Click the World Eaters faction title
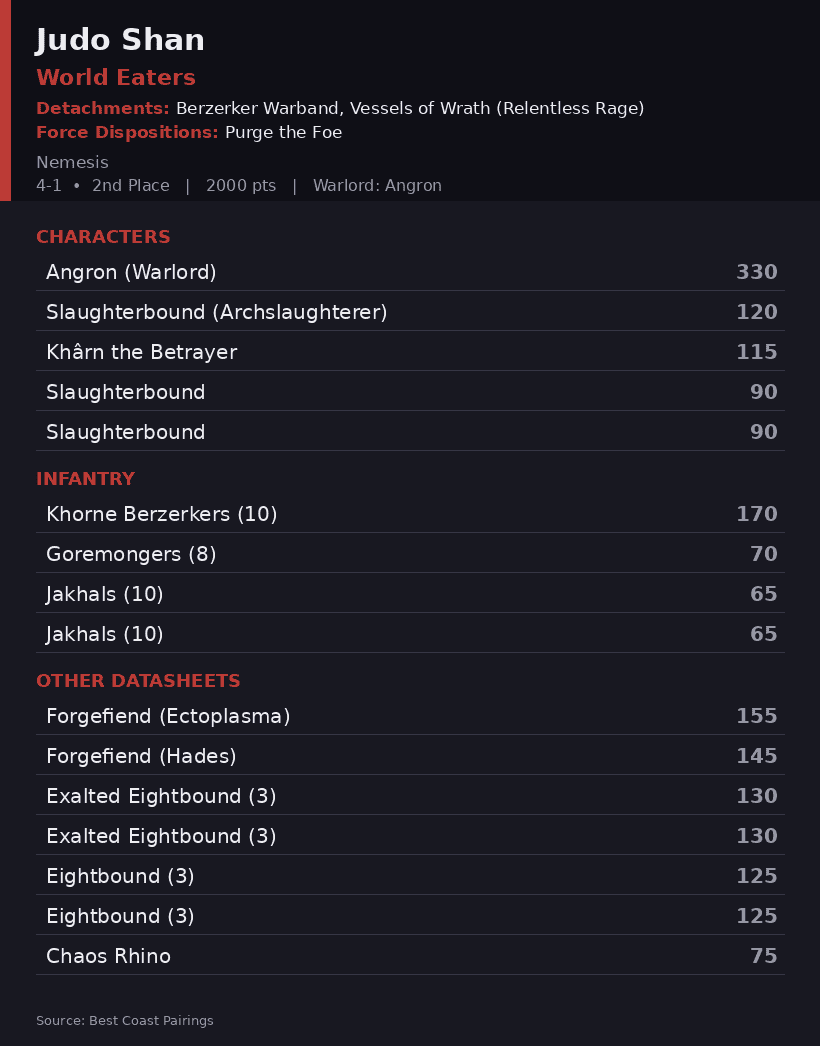 pos(116,77)
